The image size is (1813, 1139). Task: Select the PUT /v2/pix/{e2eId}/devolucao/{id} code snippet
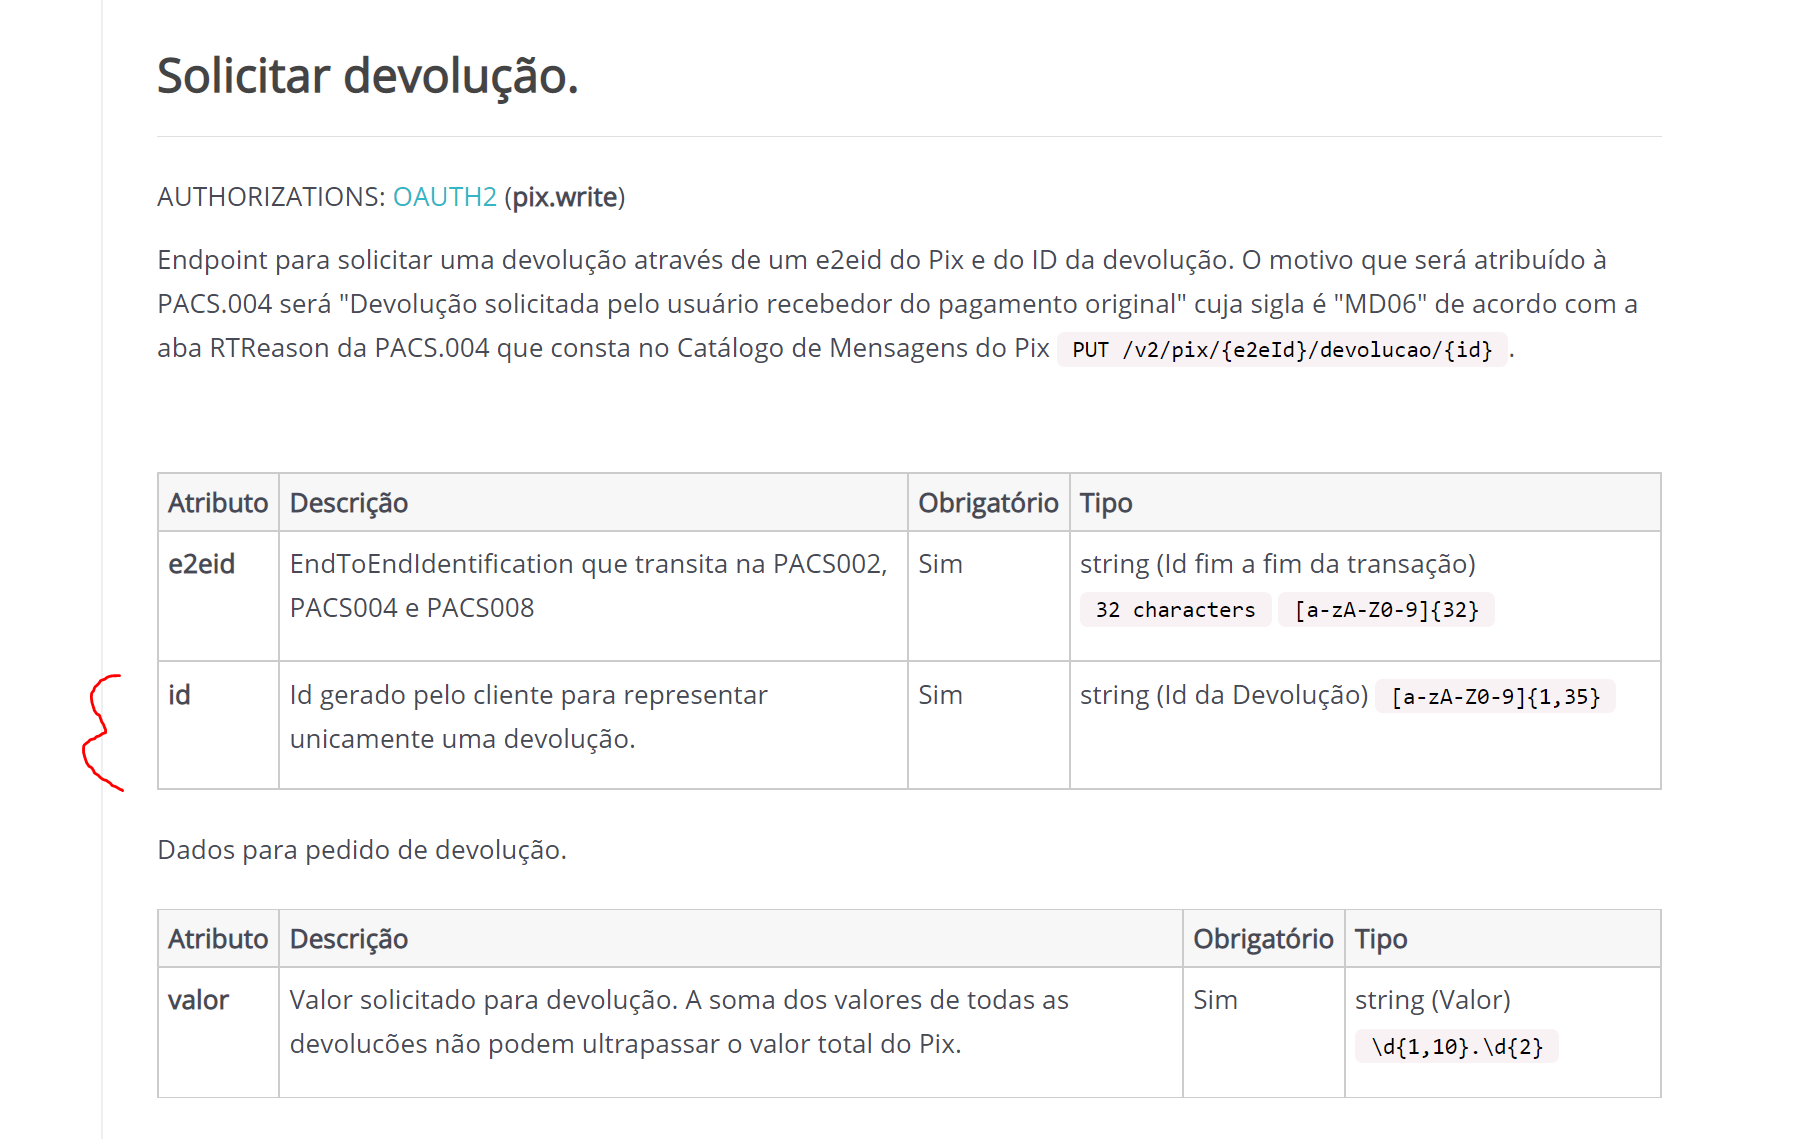pos(1282,349)
